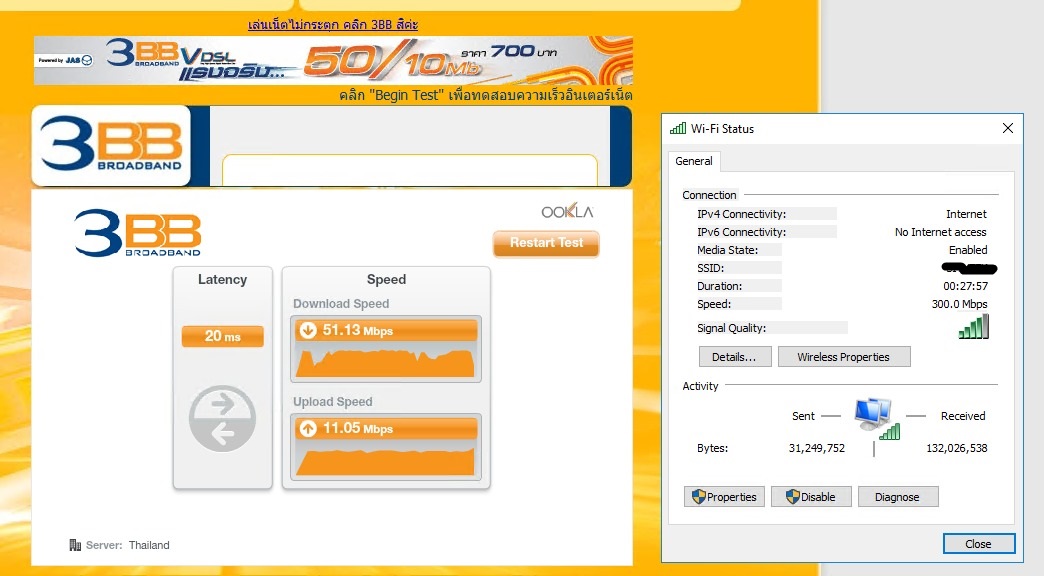1044x576 pixels.
Task: Click the 3BB logo inside speedtest panel
Action: [138, 233]
